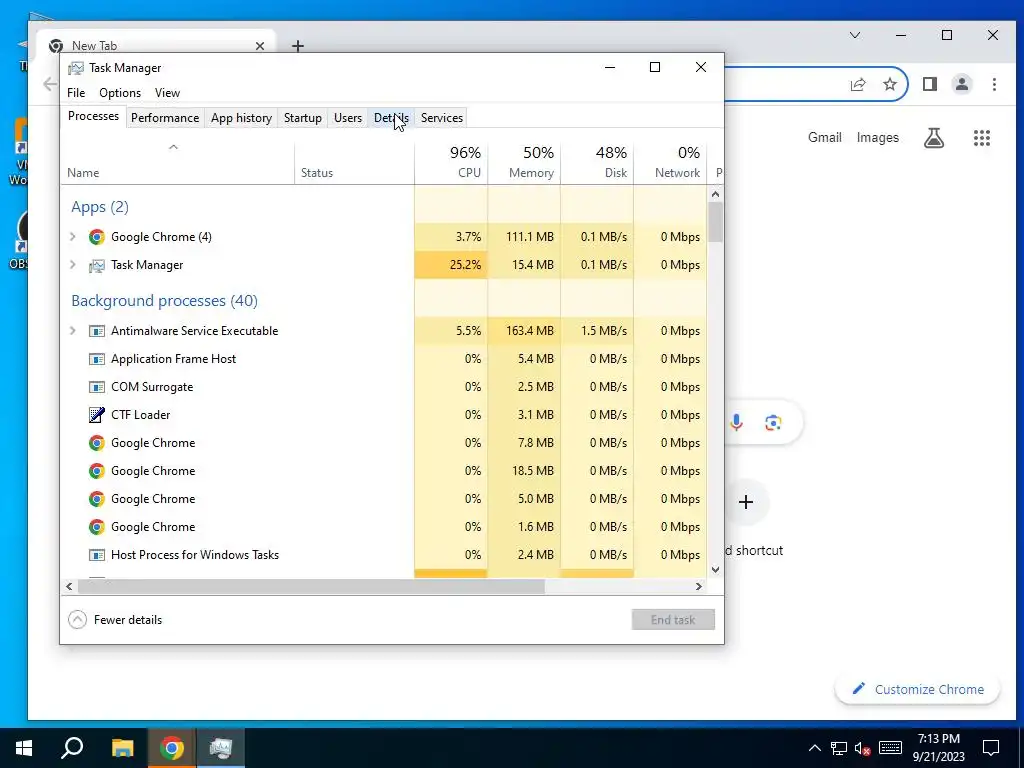The image size is (1024, 768).
Task: Click the CTF Loader pen icon
Action: pyautogui.click(x=97, y=415)
